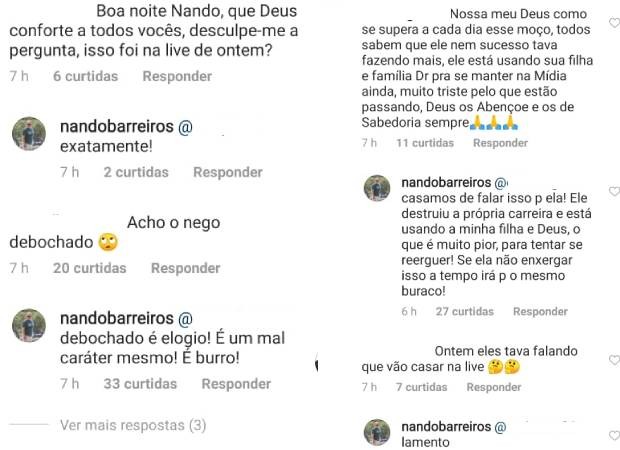
Task: Reply to 'debochado é elogio!' comment
Action: 236,384
